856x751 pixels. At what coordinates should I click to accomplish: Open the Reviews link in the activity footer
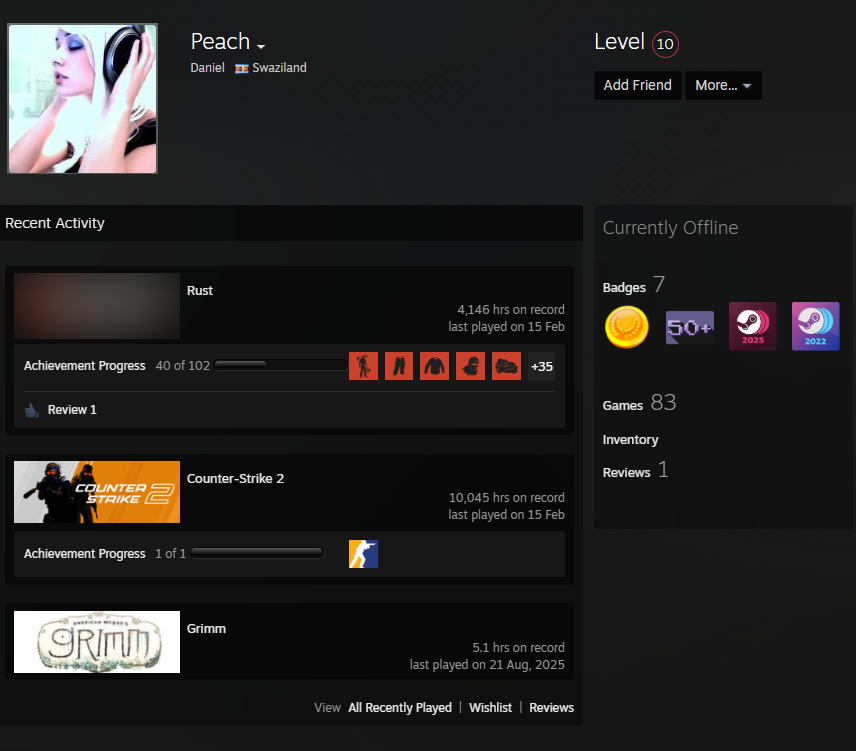tap(551, 708)
